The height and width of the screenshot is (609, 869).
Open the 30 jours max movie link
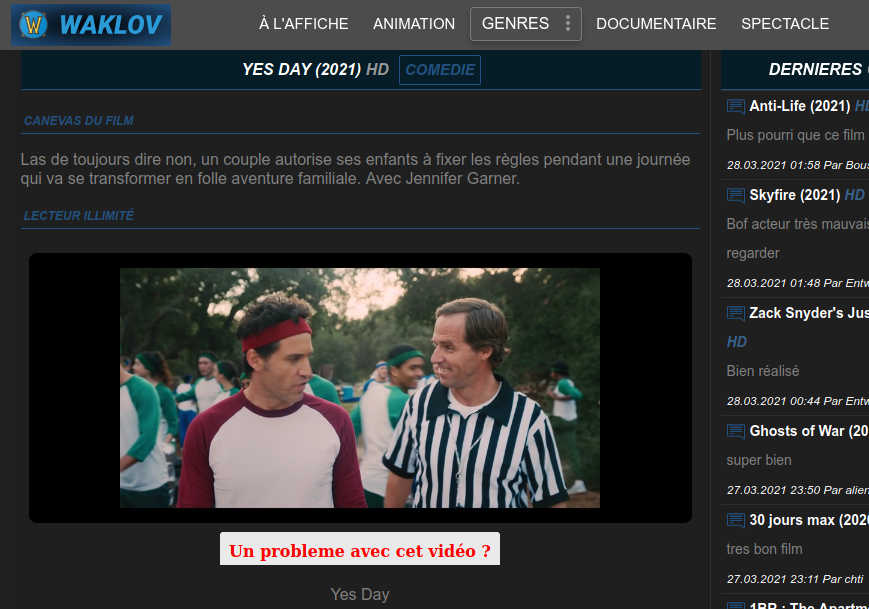tap(808, 520)
